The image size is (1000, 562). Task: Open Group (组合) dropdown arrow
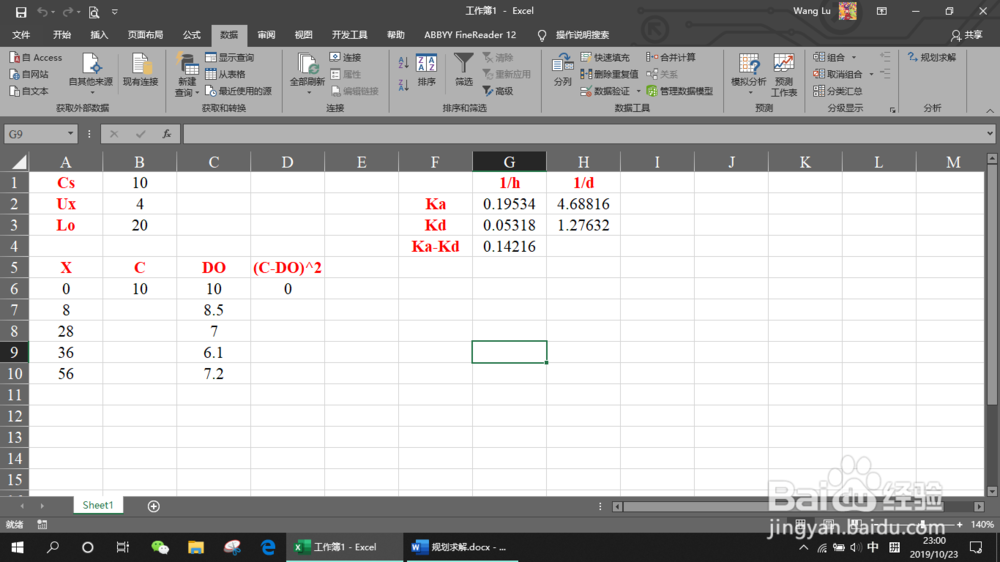pyautogui.click(x=855, y=57)
